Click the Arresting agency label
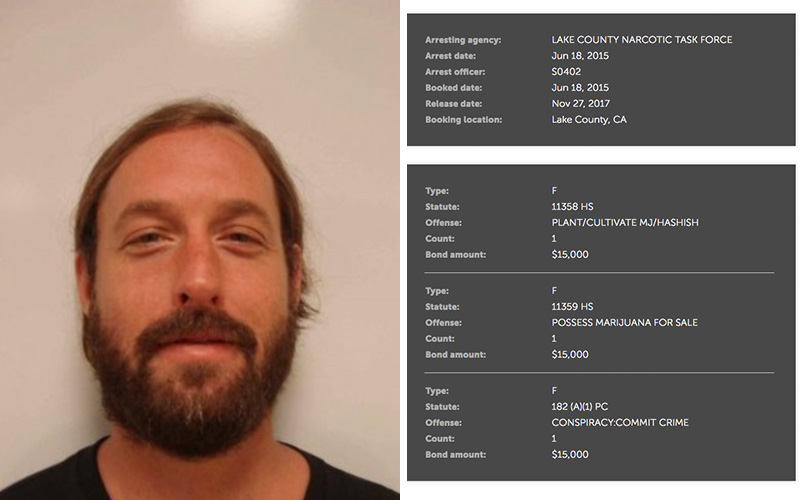The height and width of the screenshot is (500, 800). click(x=463, y=40)
